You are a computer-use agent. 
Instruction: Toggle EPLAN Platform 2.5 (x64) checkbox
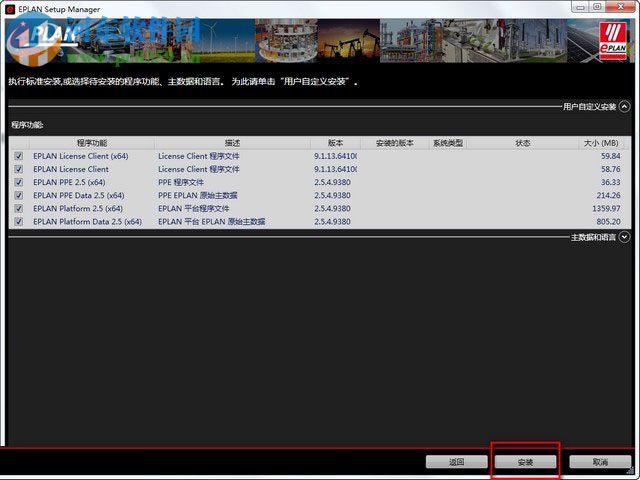tap(19, 208)
